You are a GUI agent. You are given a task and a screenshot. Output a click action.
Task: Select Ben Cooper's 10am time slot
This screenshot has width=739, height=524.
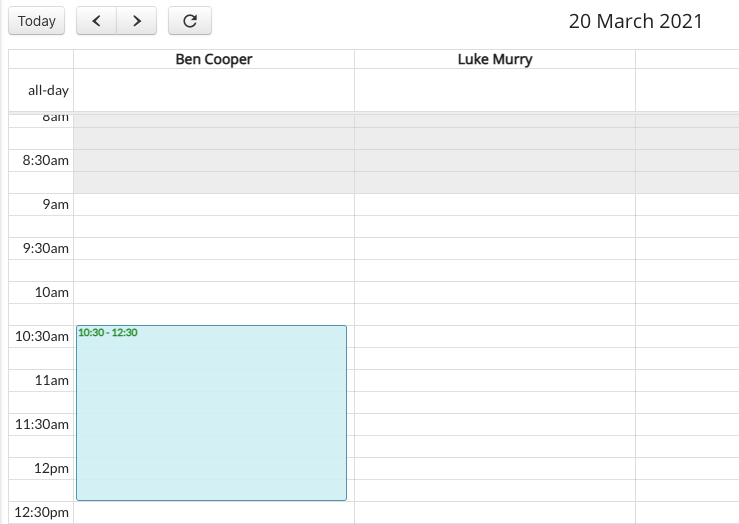pos(214,293)
